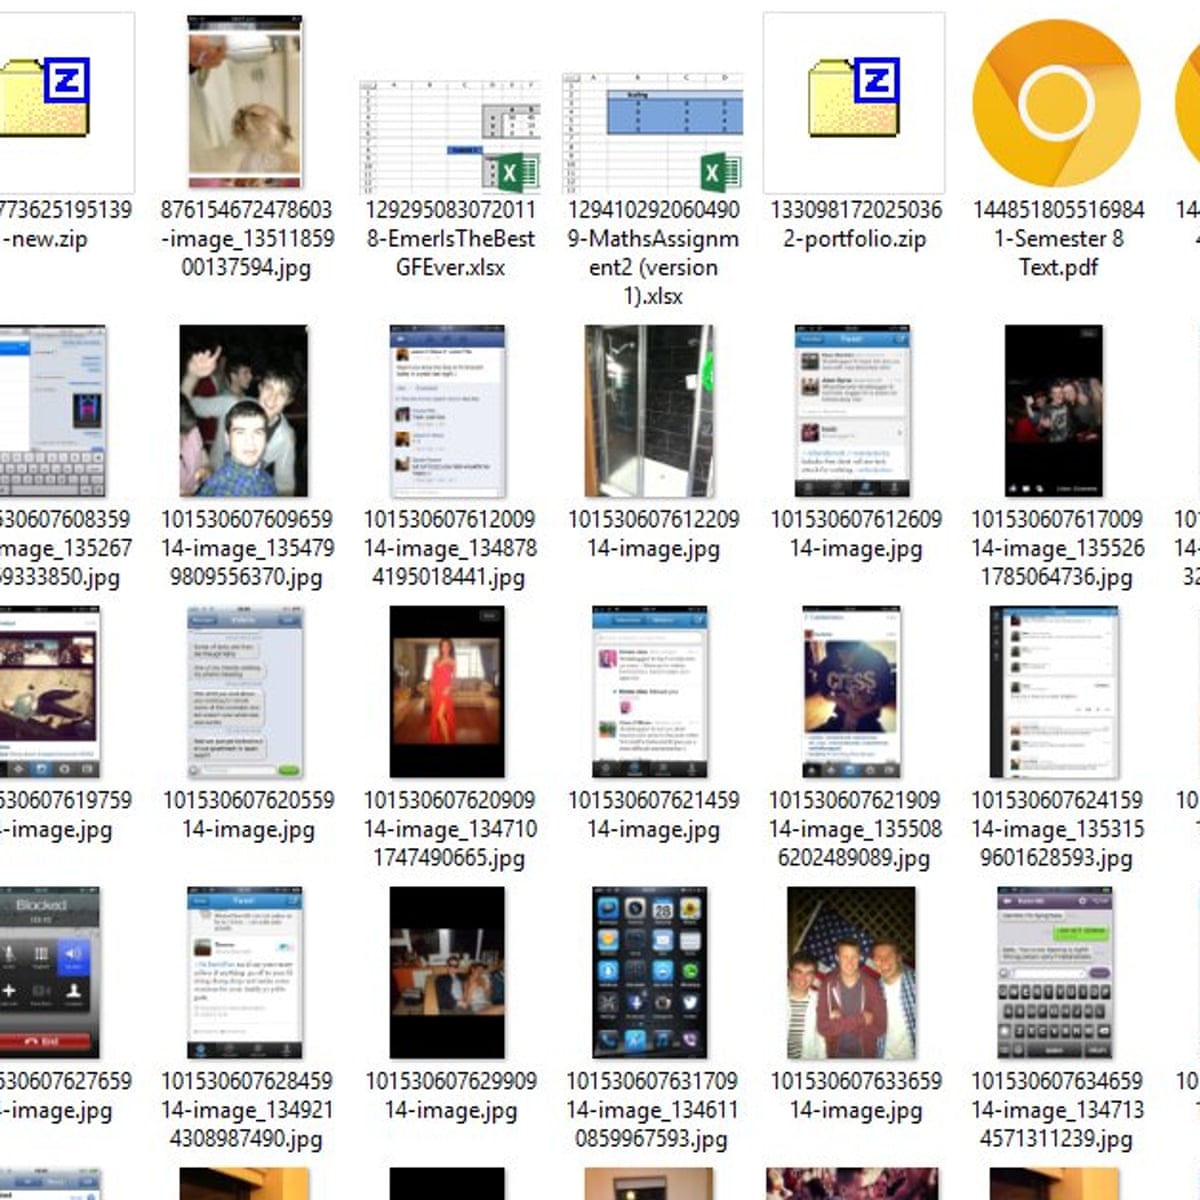Open the woman in red dress photo
Image resolution: width=1200 pixels, height=1200 pixels.
[449, 691]
